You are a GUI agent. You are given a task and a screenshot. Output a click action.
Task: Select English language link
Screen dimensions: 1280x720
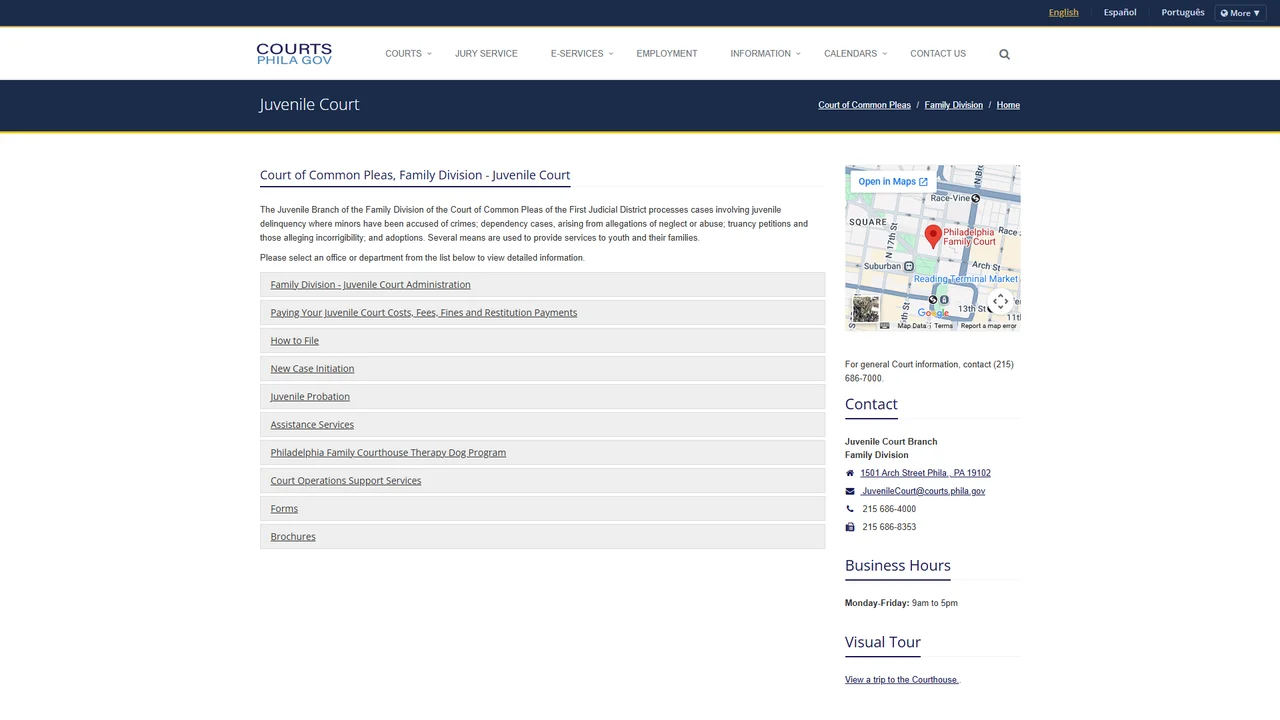click(1063, 13)
